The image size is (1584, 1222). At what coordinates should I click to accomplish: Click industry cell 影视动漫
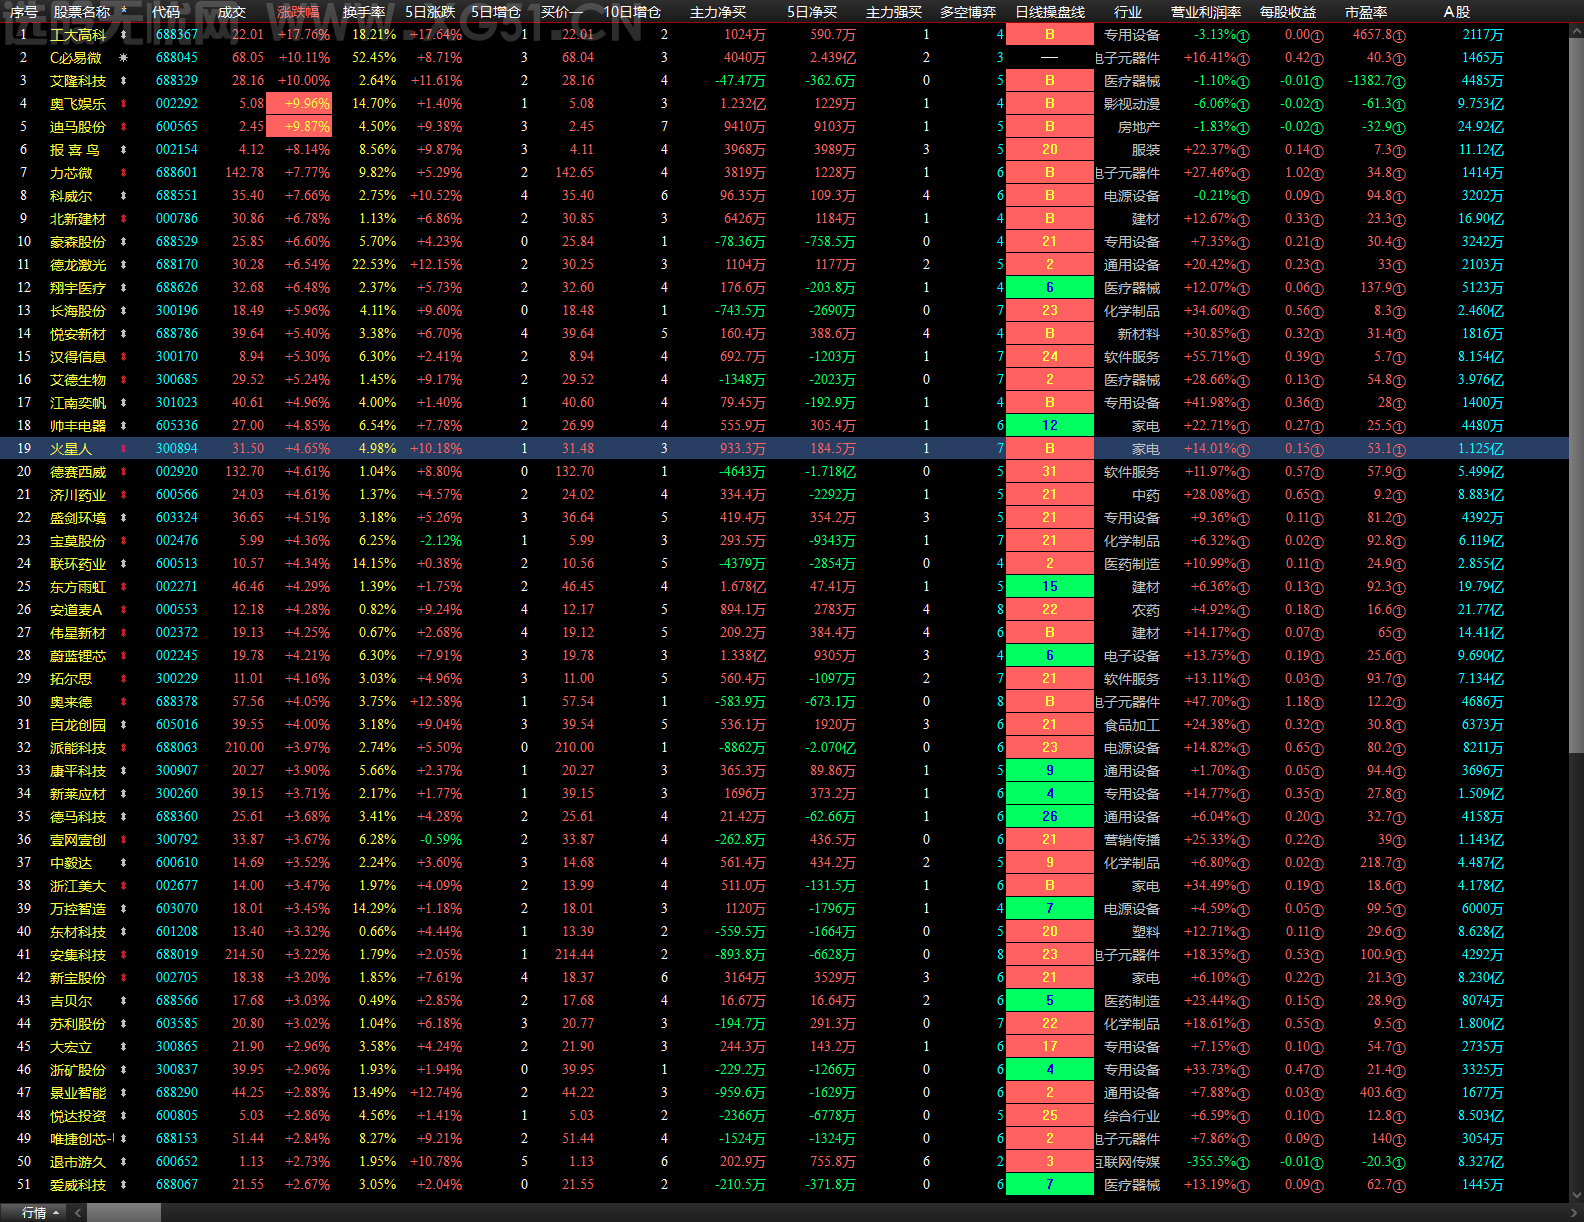click(x=1131, y=104)
